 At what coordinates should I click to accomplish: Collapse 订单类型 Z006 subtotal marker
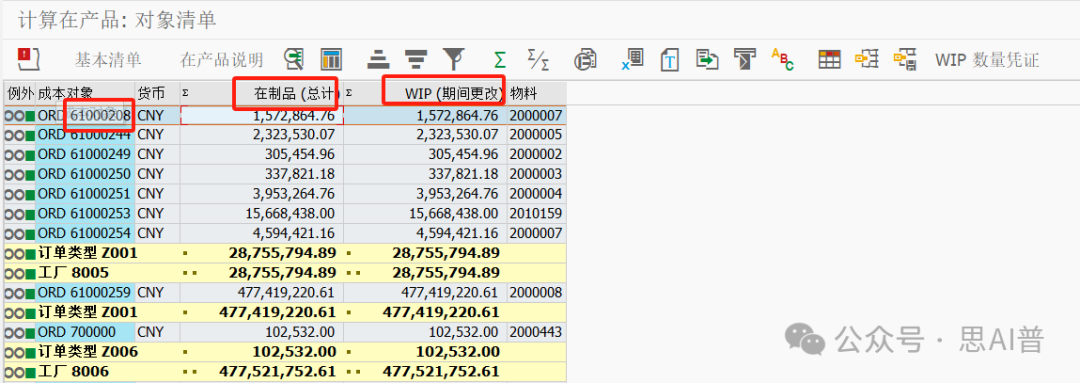point(185,353)
